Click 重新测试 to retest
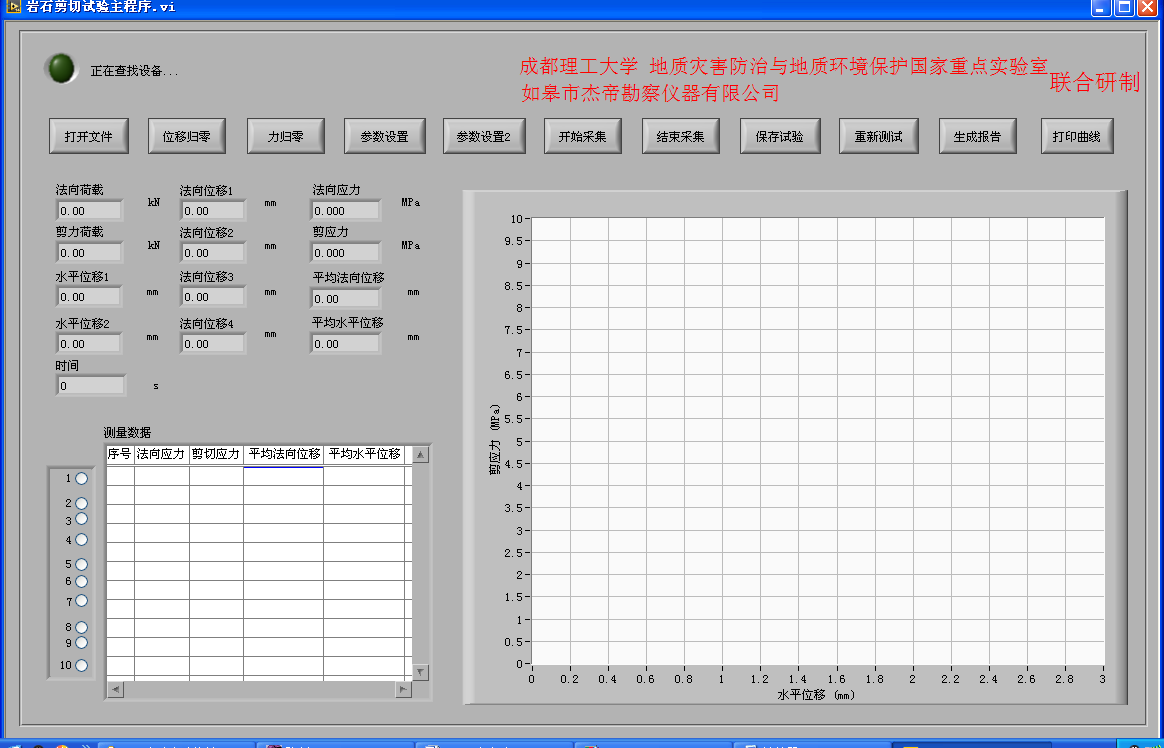The height and width of the screenshot is (748, 1164). coord(878,137)
